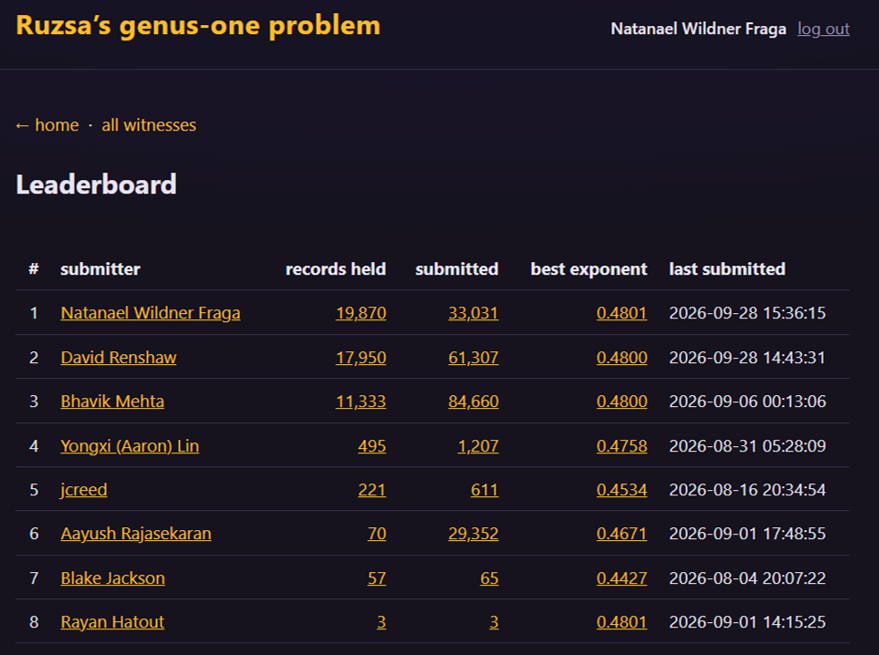Click timestamp 2026-08-31 05:28:09

click(747, 446)
